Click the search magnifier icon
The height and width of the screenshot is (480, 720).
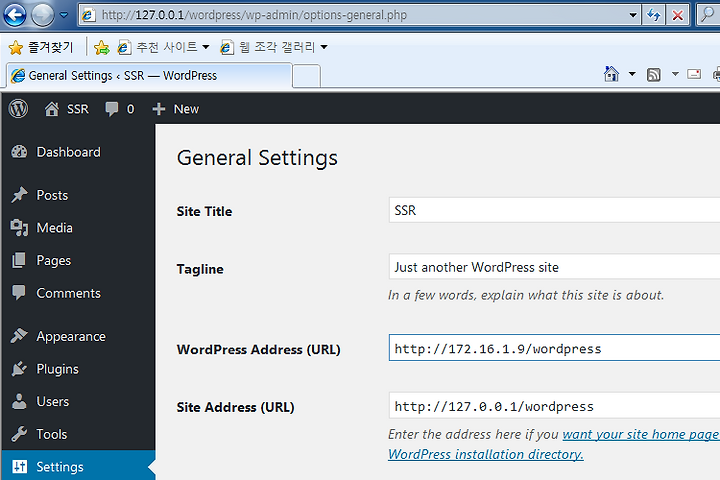tap(708, 15)
